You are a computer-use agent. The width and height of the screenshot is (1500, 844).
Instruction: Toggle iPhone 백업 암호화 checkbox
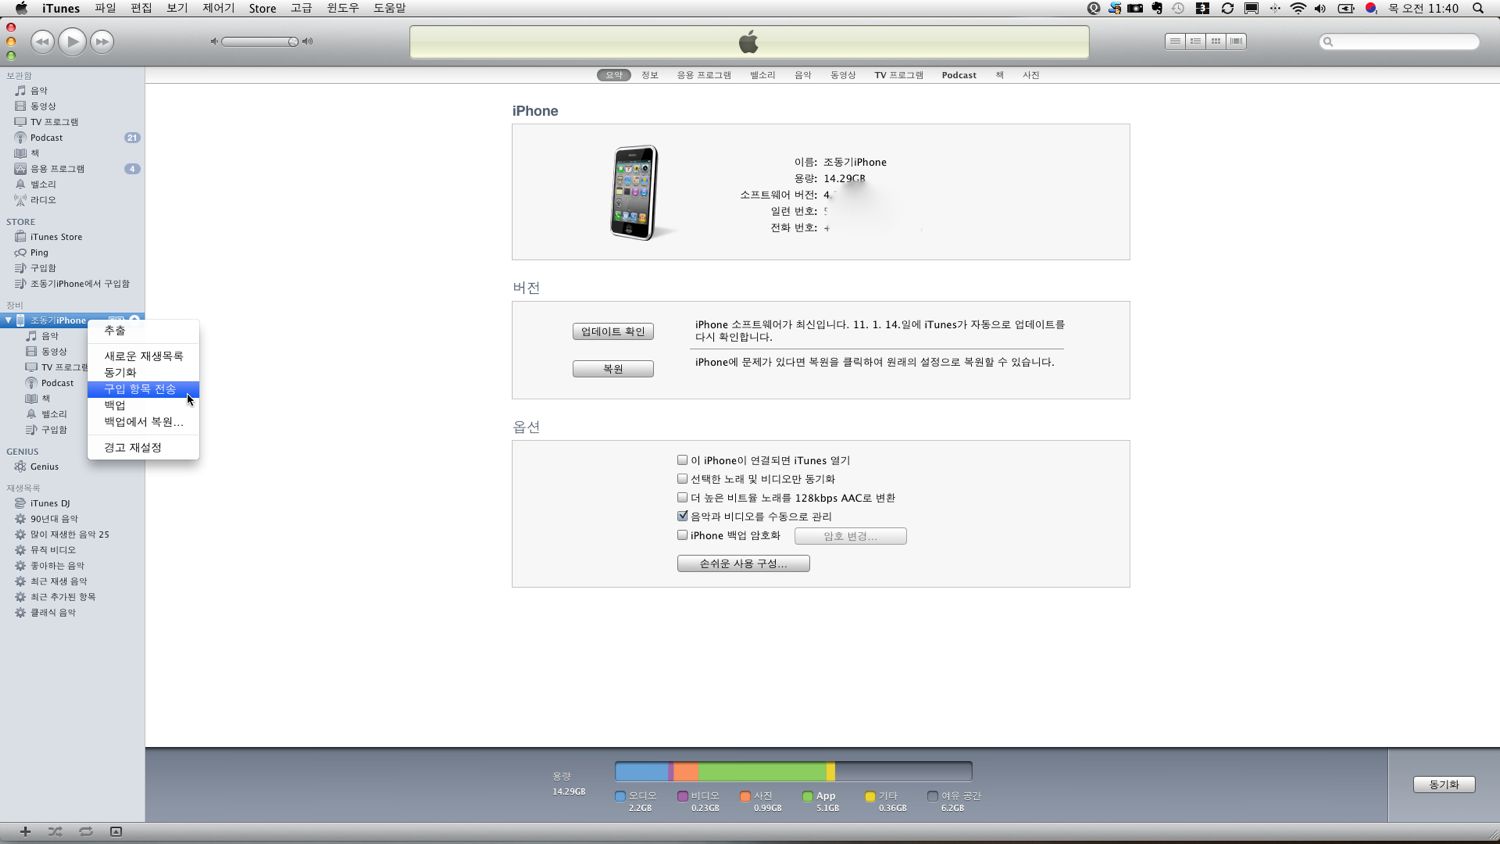[682, 535]
